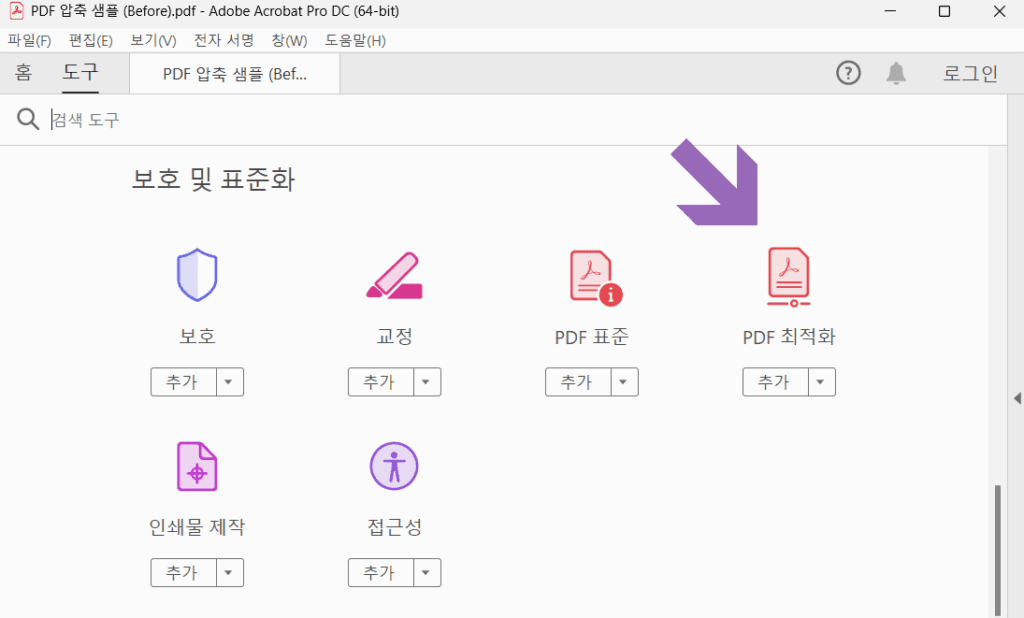Minimize the Acrobat window
The width and height of the screenshot is (1024, 618).
tap(889, 11)
